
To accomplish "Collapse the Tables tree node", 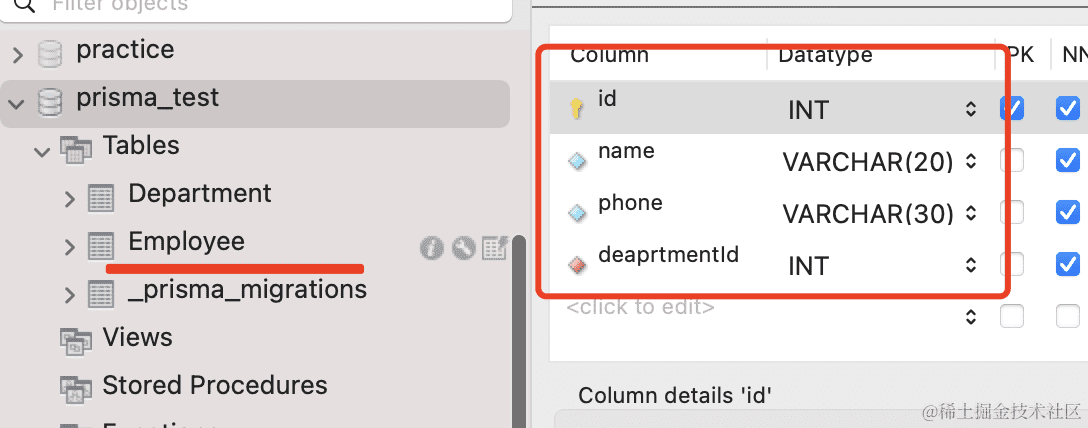I will click(x=42, y=151).
